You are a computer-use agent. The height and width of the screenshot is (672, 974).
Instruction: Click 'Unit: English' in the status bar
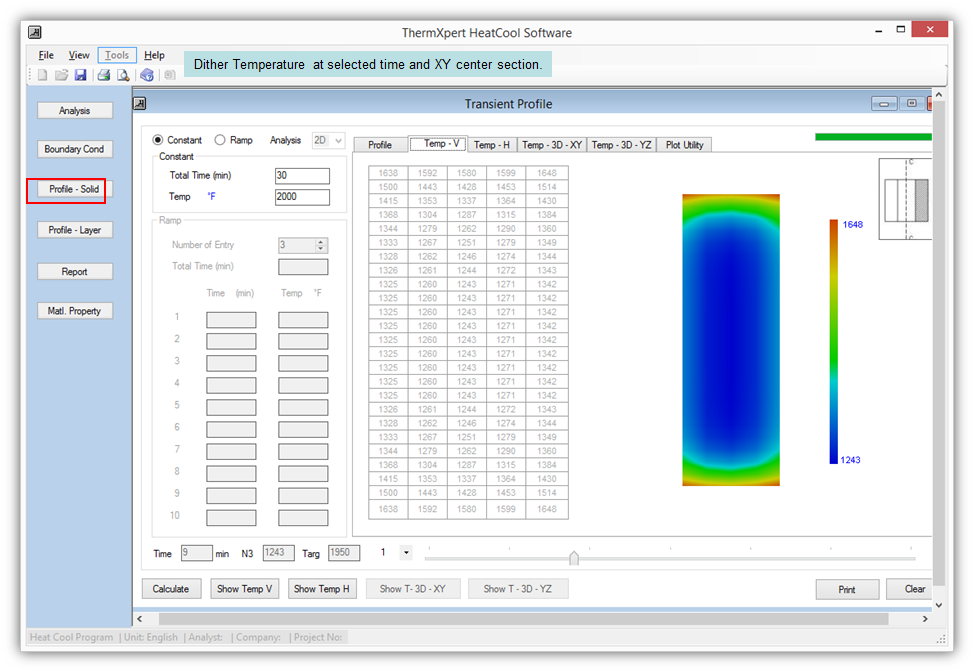tap(151, 637)
